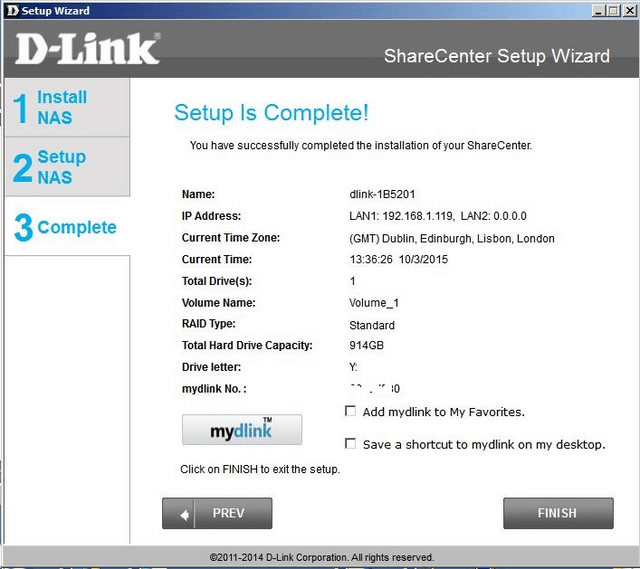
Task: Click the device name dlink-1B5201
Action: coord(382,194)
